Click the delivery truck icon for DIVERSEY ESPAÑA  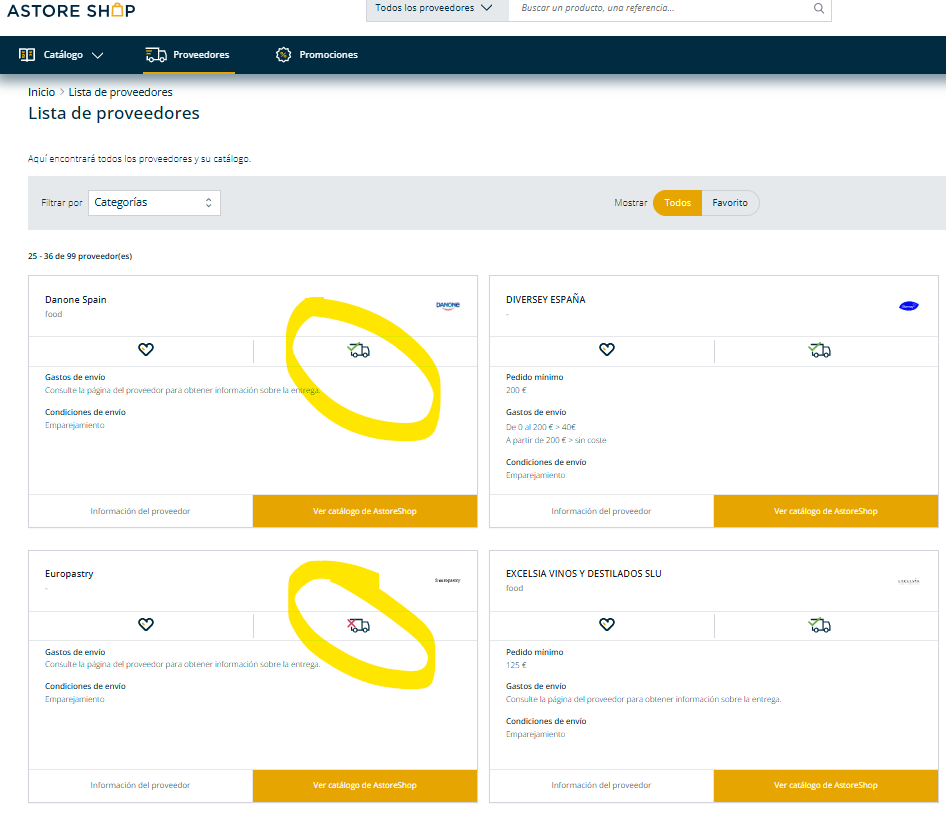point(819,350)
